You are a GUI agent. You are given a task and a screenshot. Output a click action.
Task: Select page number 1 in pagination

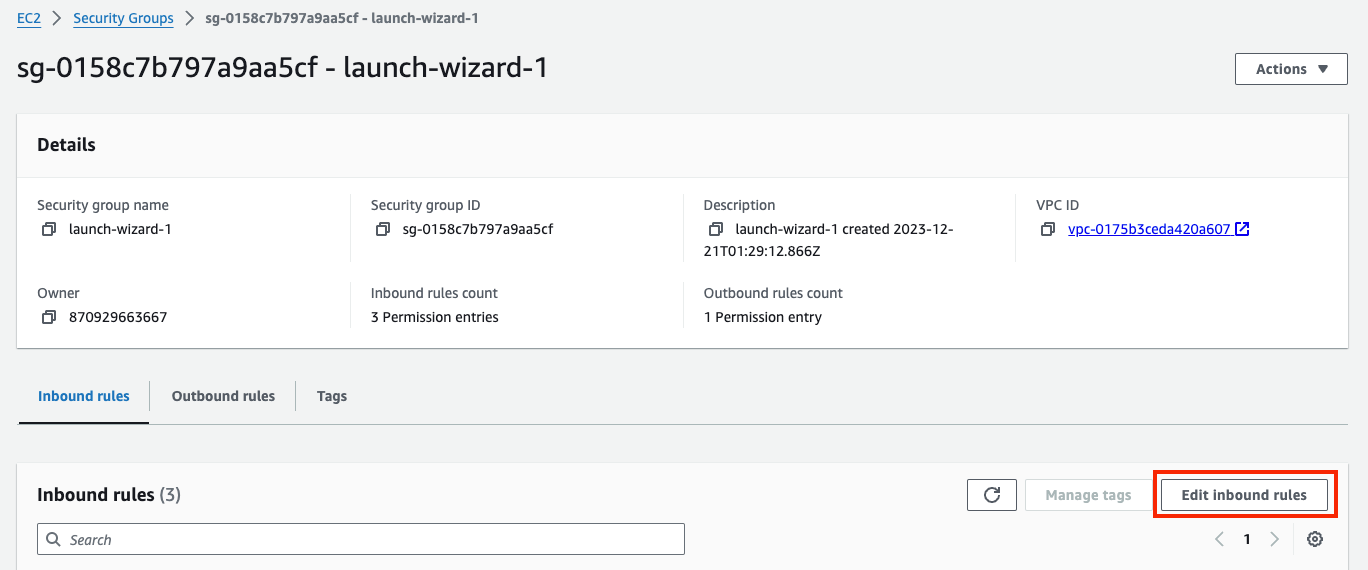point(1247,539)
